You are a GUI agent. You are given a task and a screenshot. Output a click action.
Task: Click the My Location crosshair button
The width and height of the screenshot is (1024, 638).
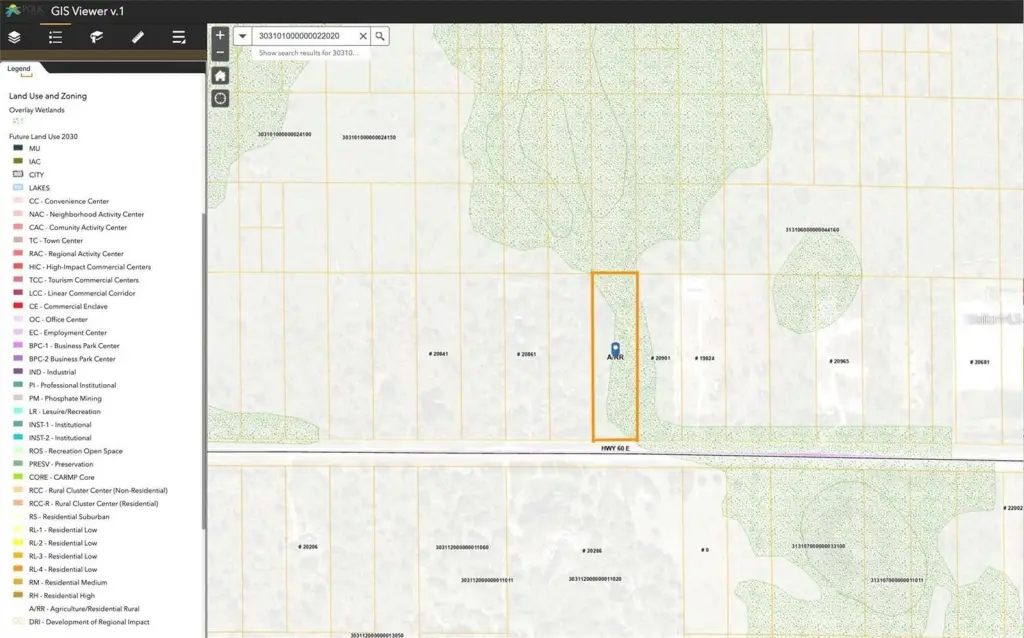[x=220, y=98]
